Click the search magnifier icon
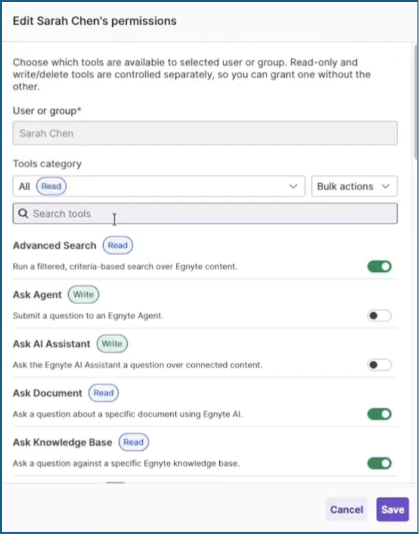 pyautogui.click(x=23, y=214)
